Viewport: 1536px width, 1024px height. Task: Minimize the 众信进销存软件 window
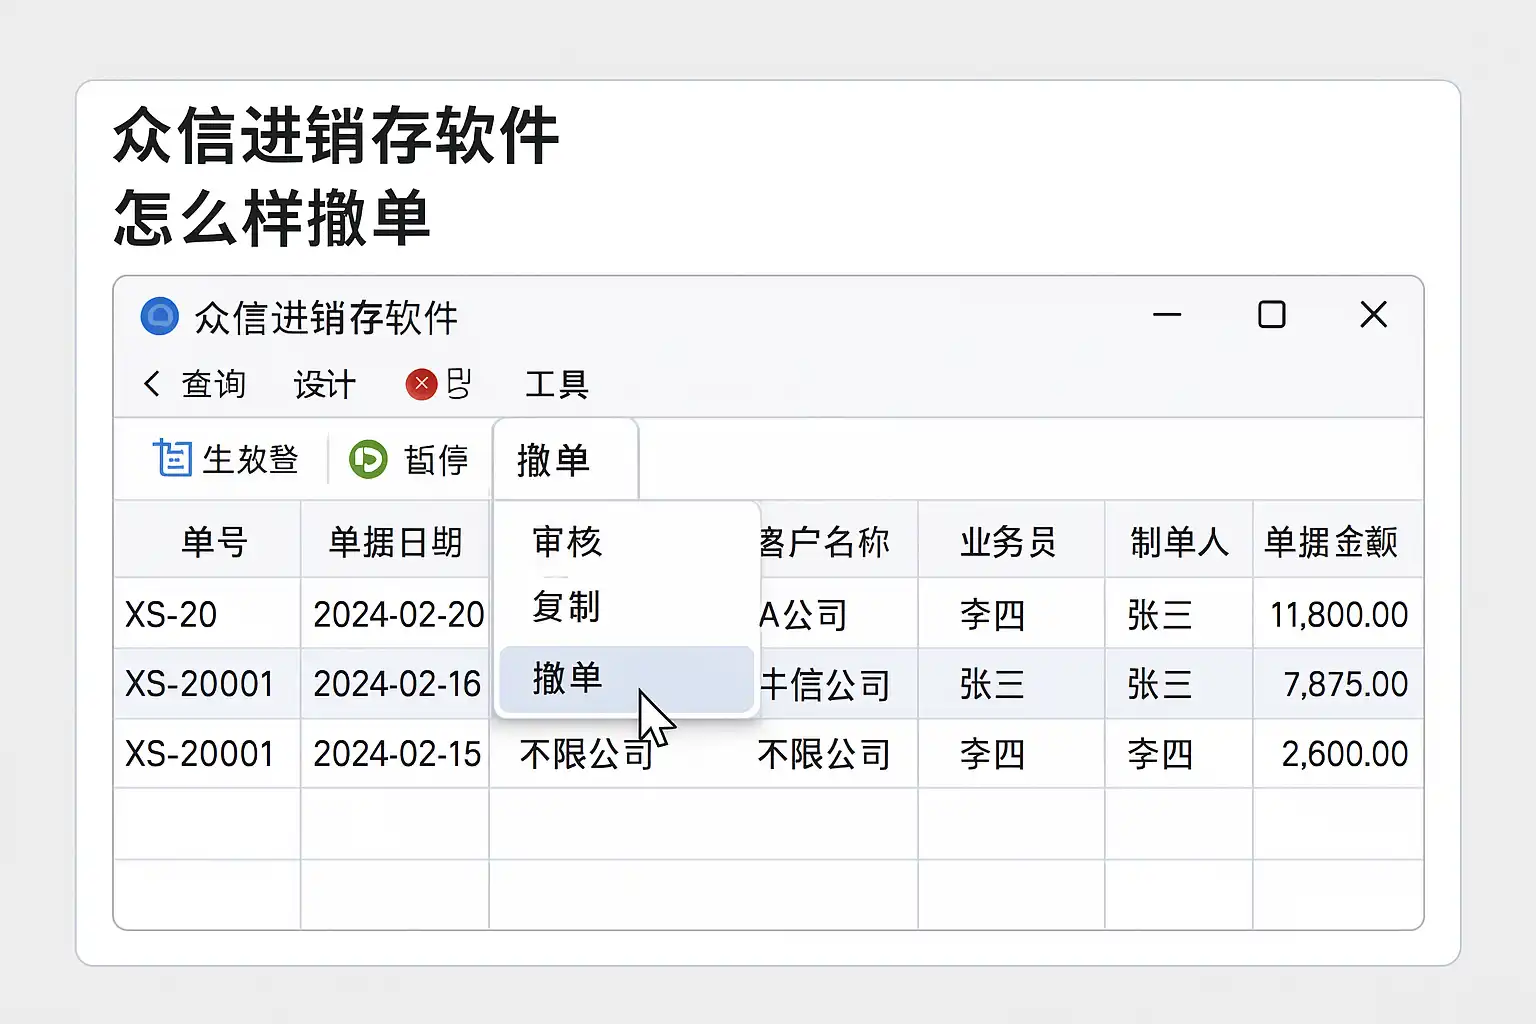pos(1167,315)
